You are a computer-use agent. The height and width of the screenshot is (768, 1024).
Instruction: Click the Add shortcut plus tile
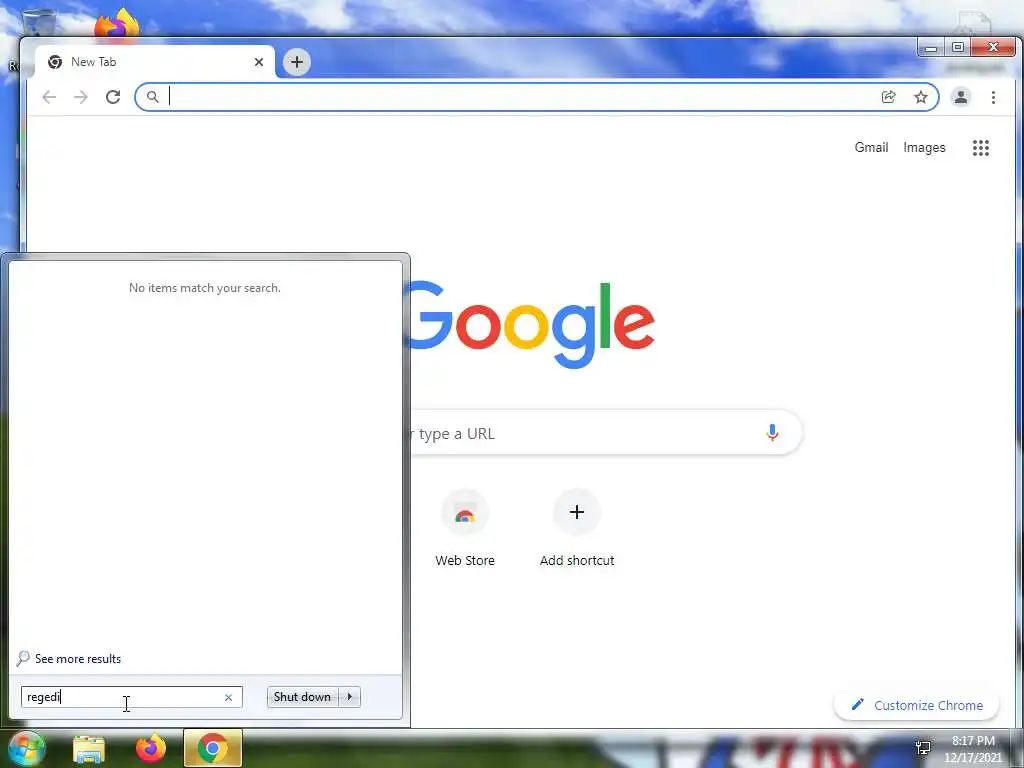pyautogui.click(x=577, y=528)
